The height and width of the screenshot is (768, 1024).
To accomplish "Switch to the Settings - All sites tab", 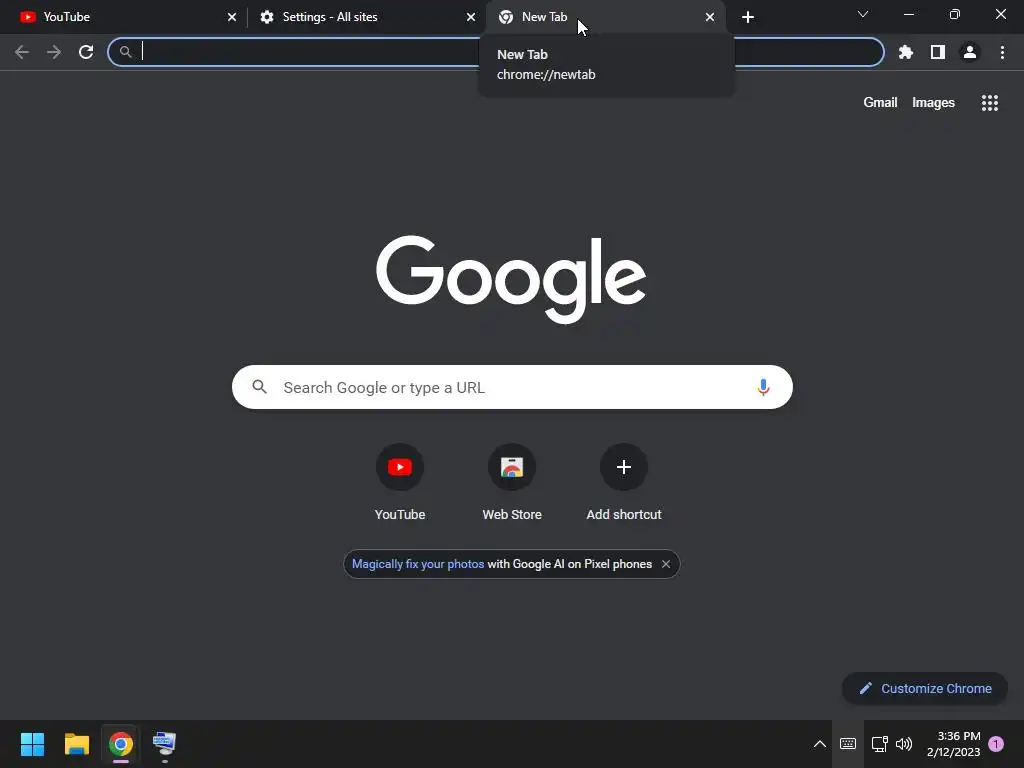I will pos(366,17).
